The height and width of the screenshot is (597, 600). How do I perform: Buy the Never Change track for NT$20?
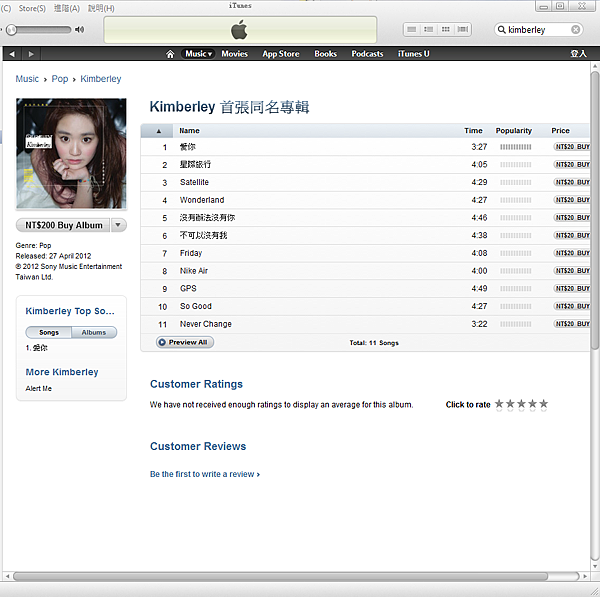pyautogui.click(x=572, y=324)
